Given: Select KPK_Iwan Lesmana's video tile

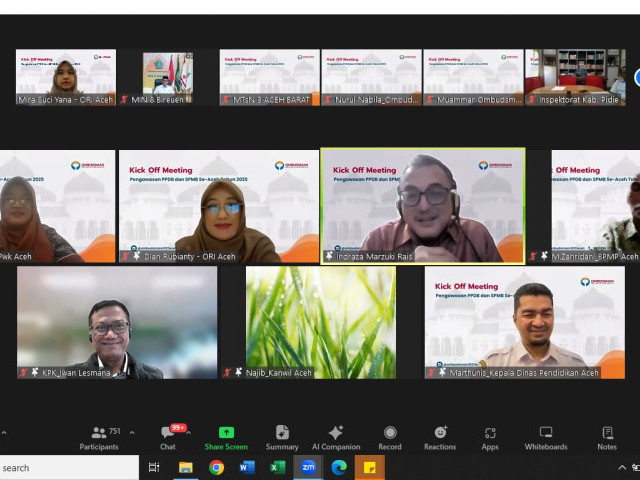Looking at the screenshot, I should (117, 322).
